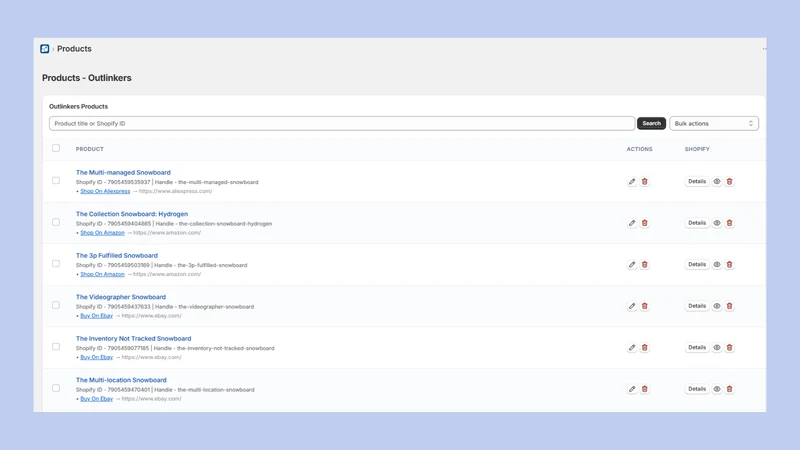View Collection Snowboard: Hydrogen via eye icon
This screenshot has width=800, height=450.
pos(717,223)
